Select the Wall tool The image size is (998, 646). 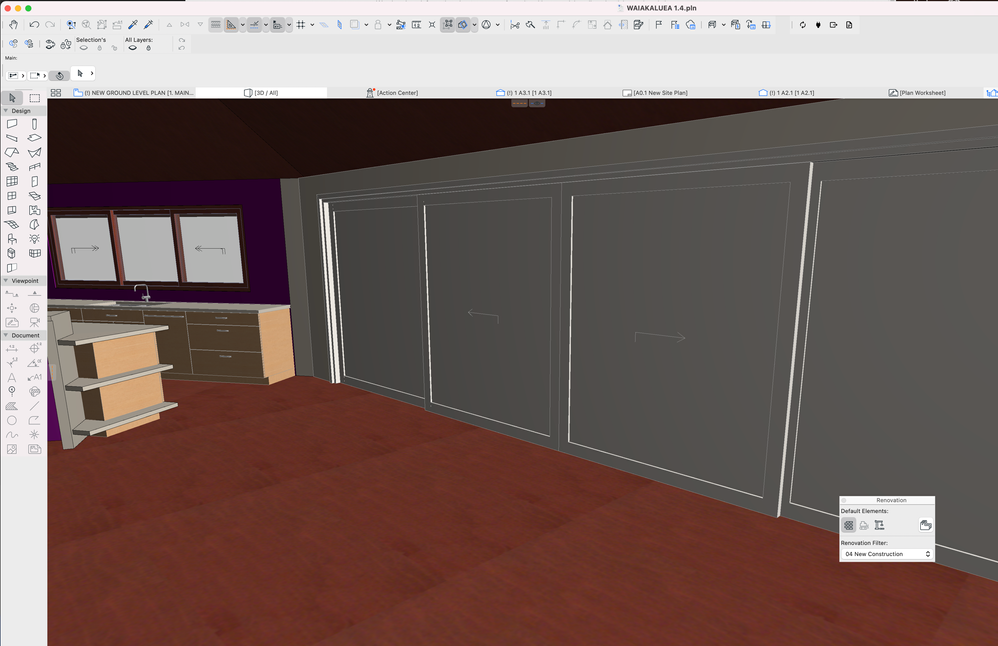(12, 124)
